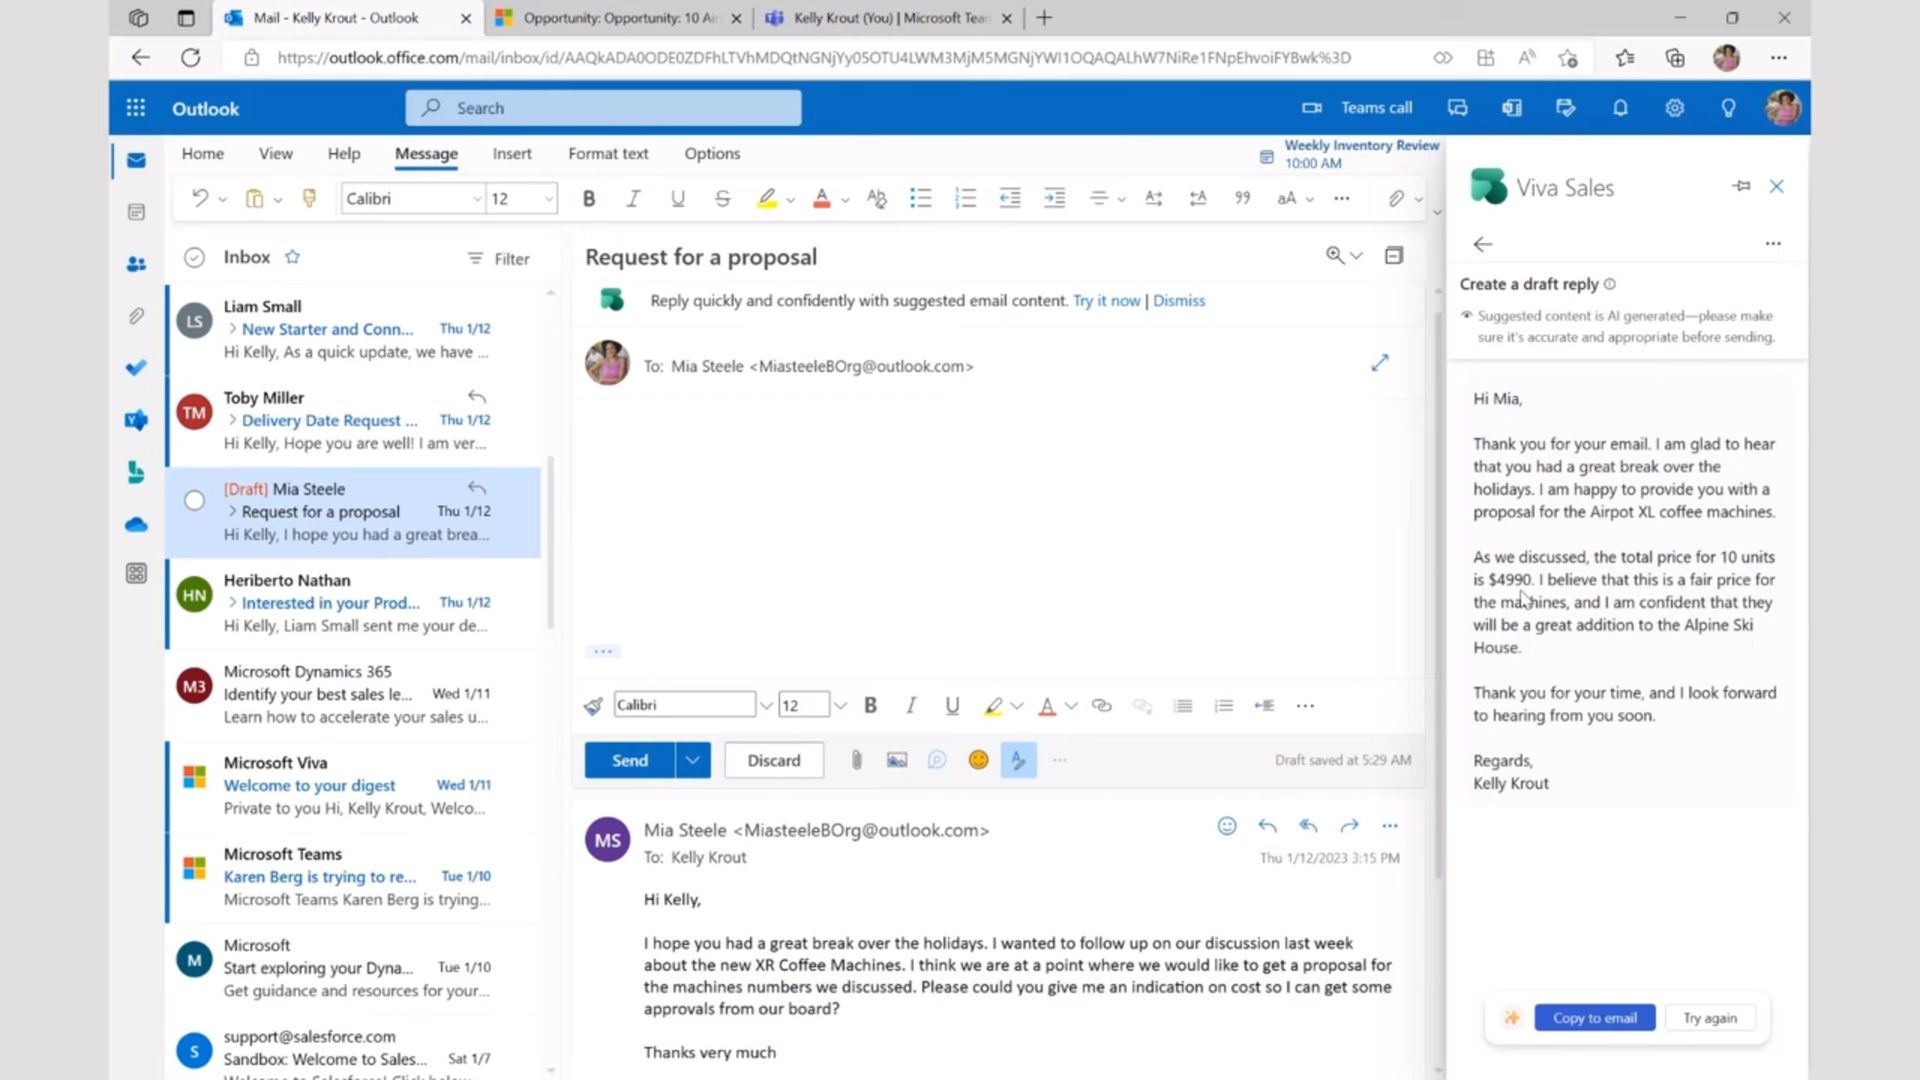This screenshot has width=1920, height=1080.
Task: Select the draft message from Mia Steele
Action: pos(355,512)
